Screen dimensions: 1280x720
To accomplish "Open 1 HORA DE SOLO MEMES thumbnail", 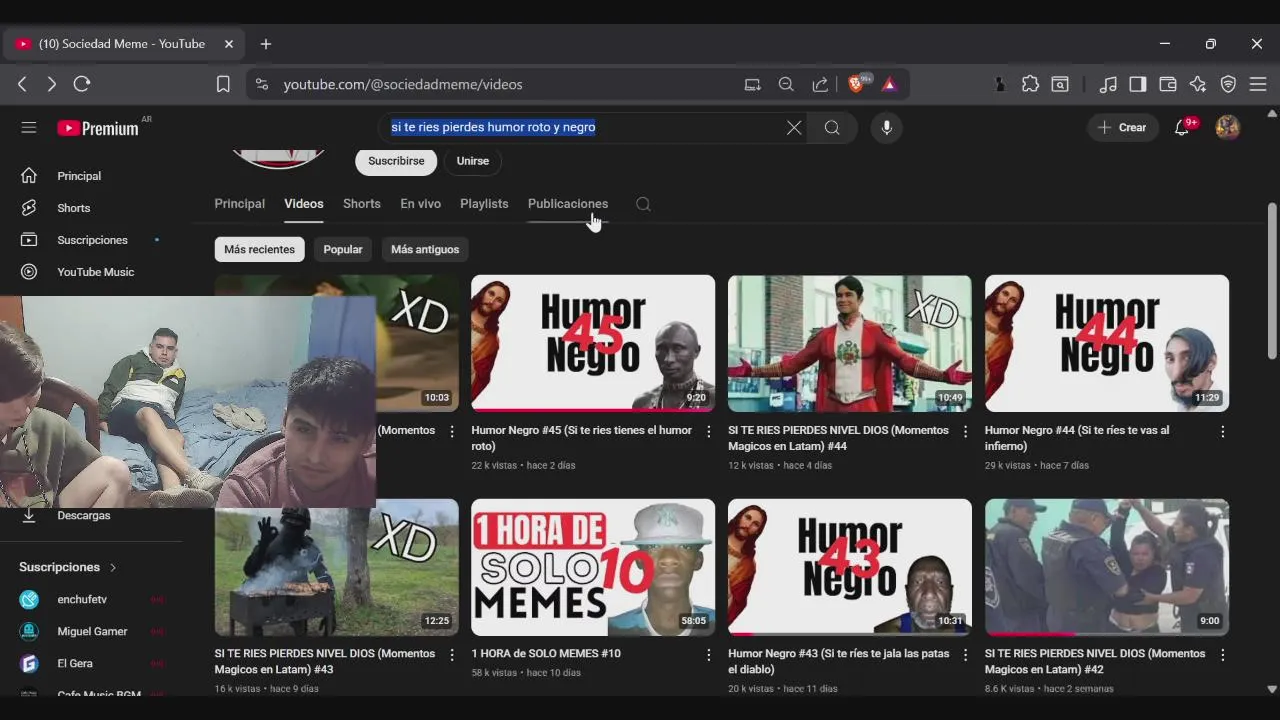I will 593,567.
